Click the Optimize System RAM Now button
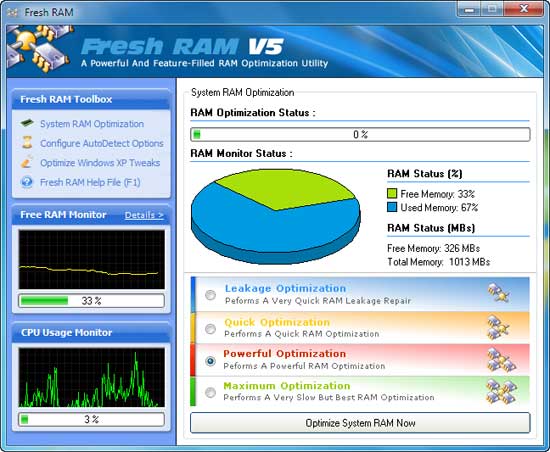 (x=360, y=423)
